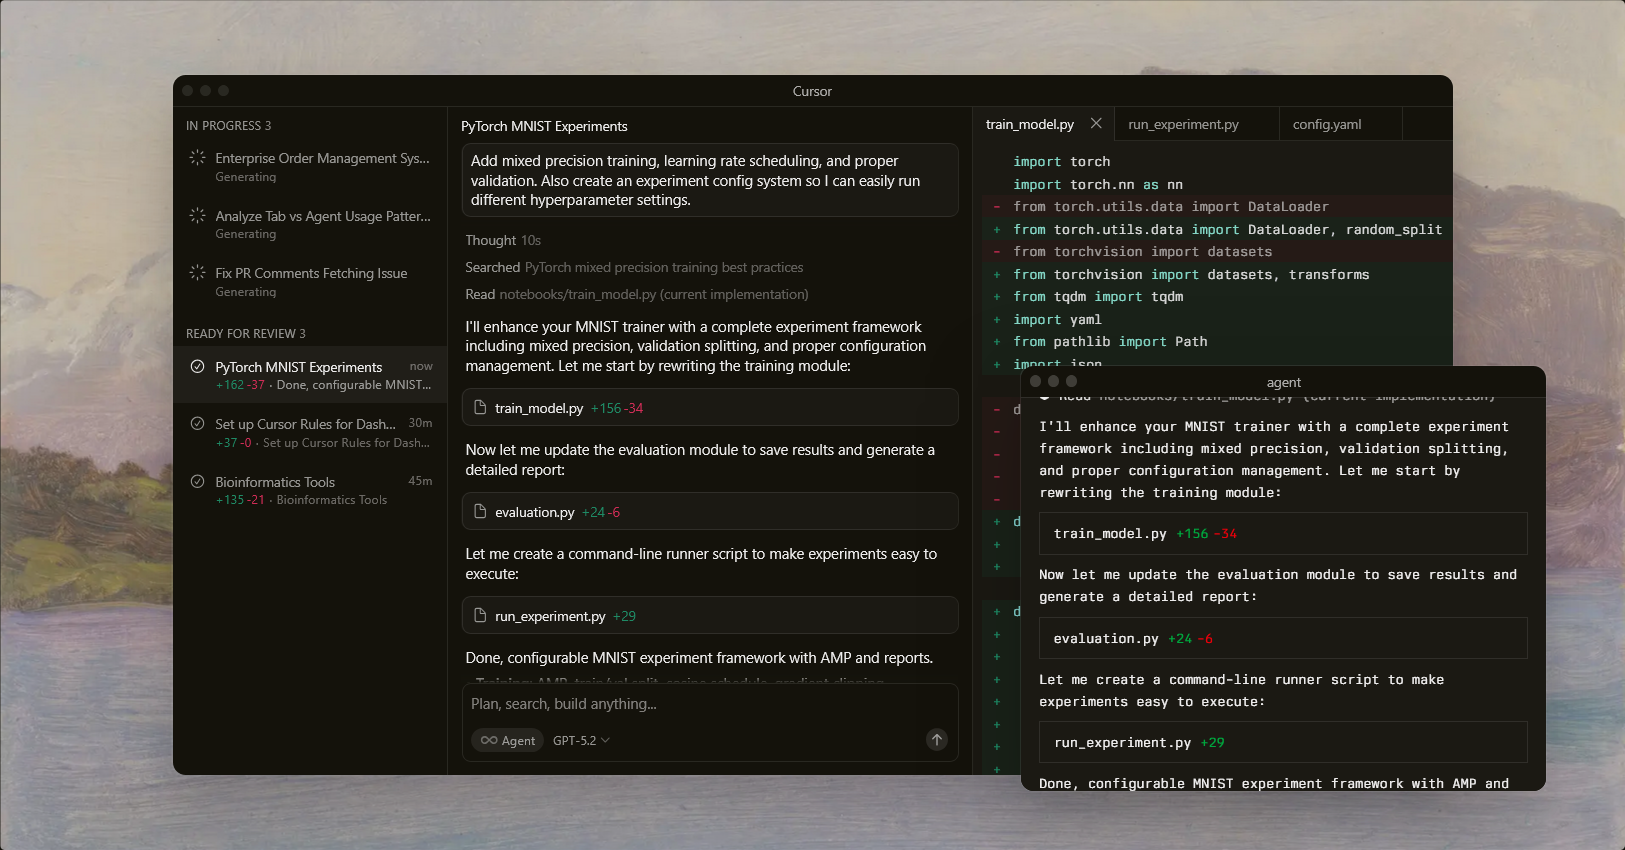
Task: Click spinner icon beside Analyze Tab vs Agent
Action: 197,215
